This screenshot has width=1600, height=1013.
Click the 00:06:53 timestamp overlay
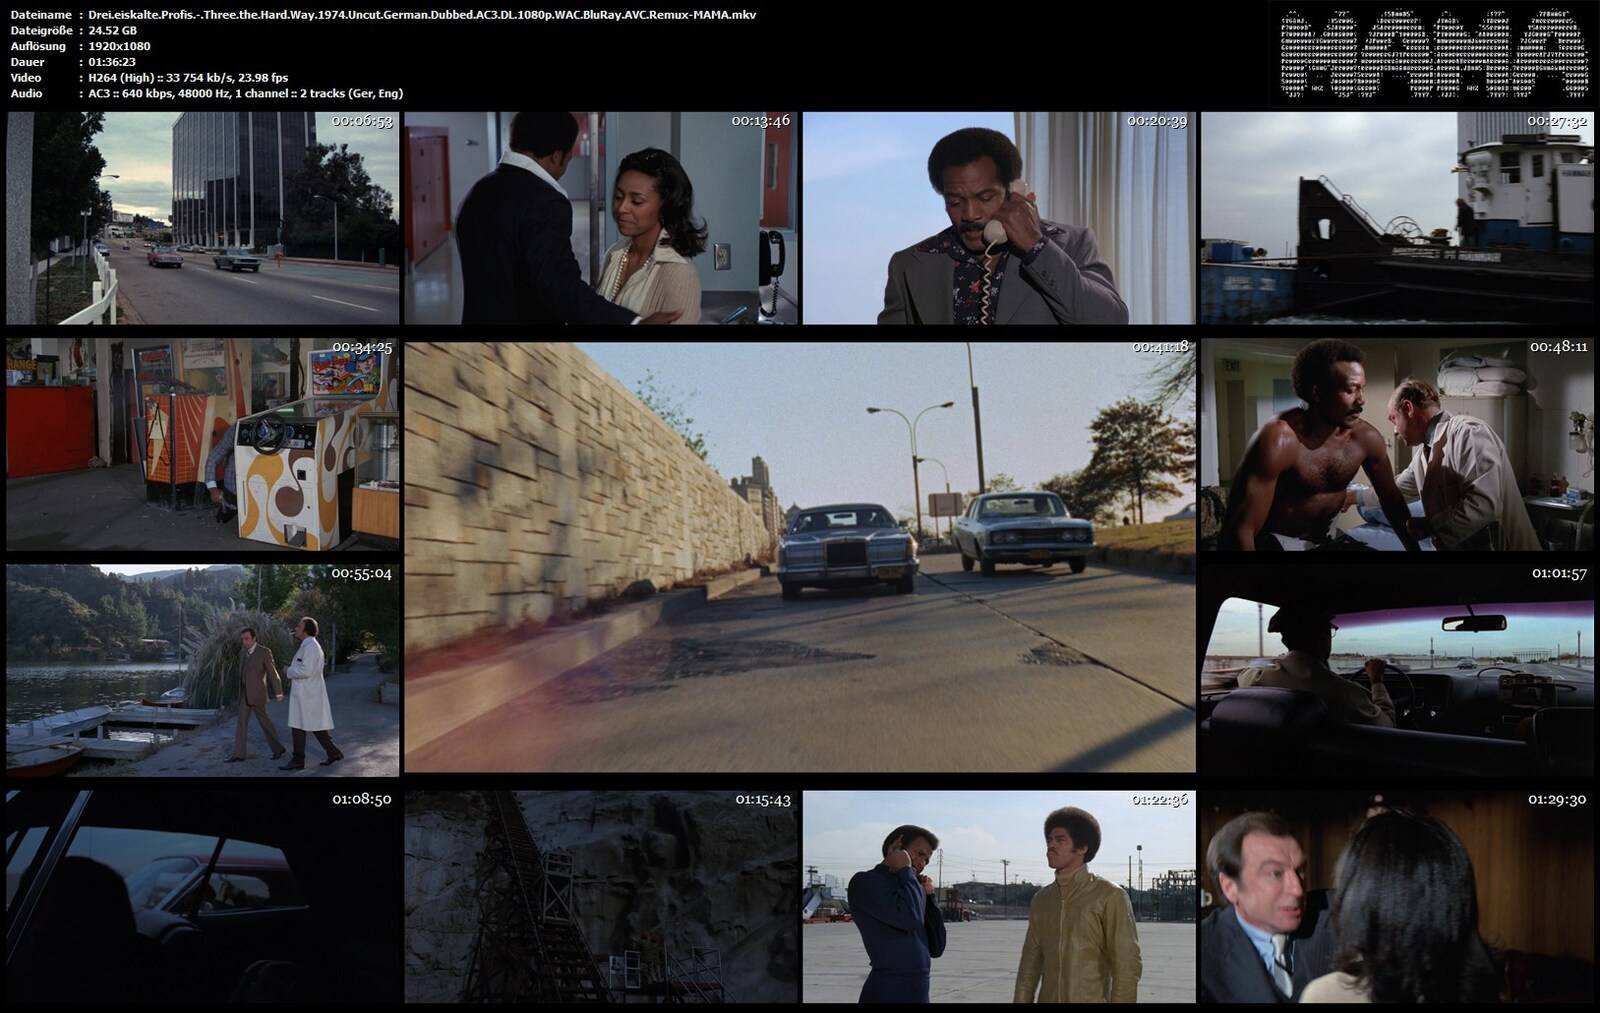(x=362, y=120)
